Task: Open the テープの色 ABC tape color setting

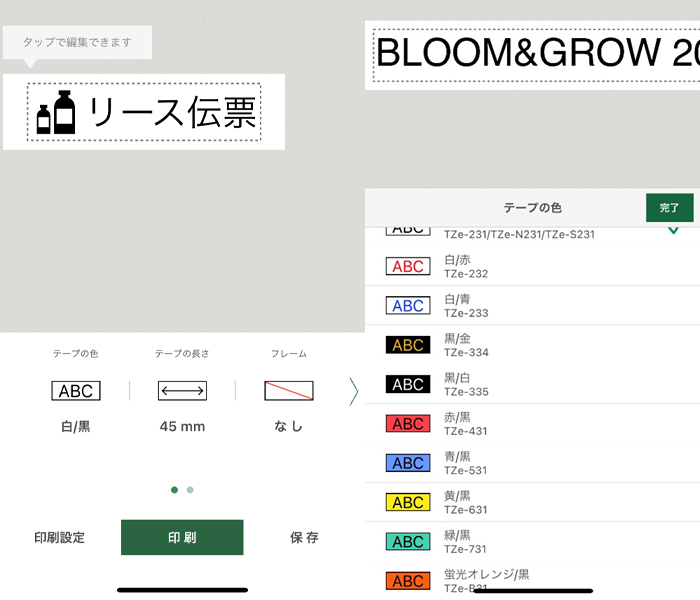Action: pos(76,391)
